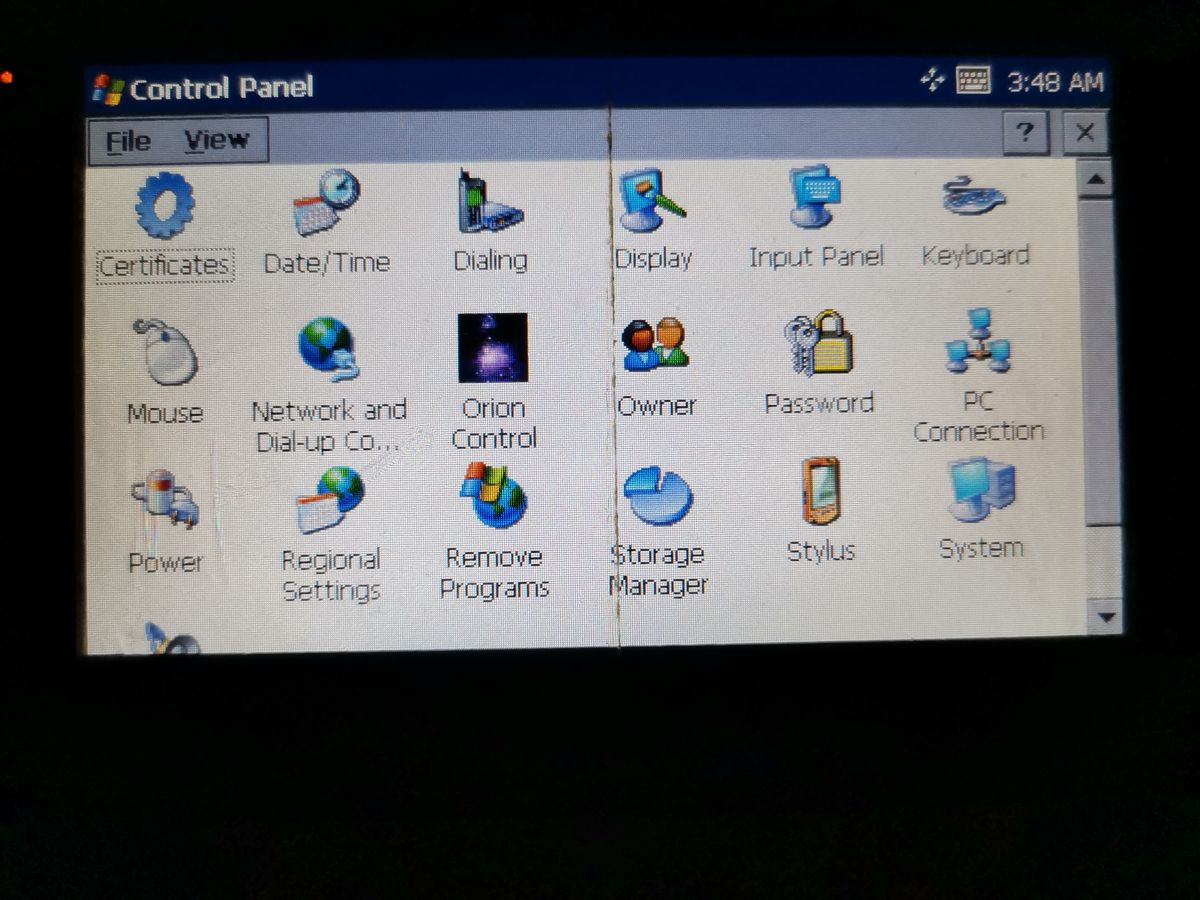Click the 3:48 AM clock
Image resolution: width=1200 pixels, height=900 pixels.
(x=1055, y=81)
